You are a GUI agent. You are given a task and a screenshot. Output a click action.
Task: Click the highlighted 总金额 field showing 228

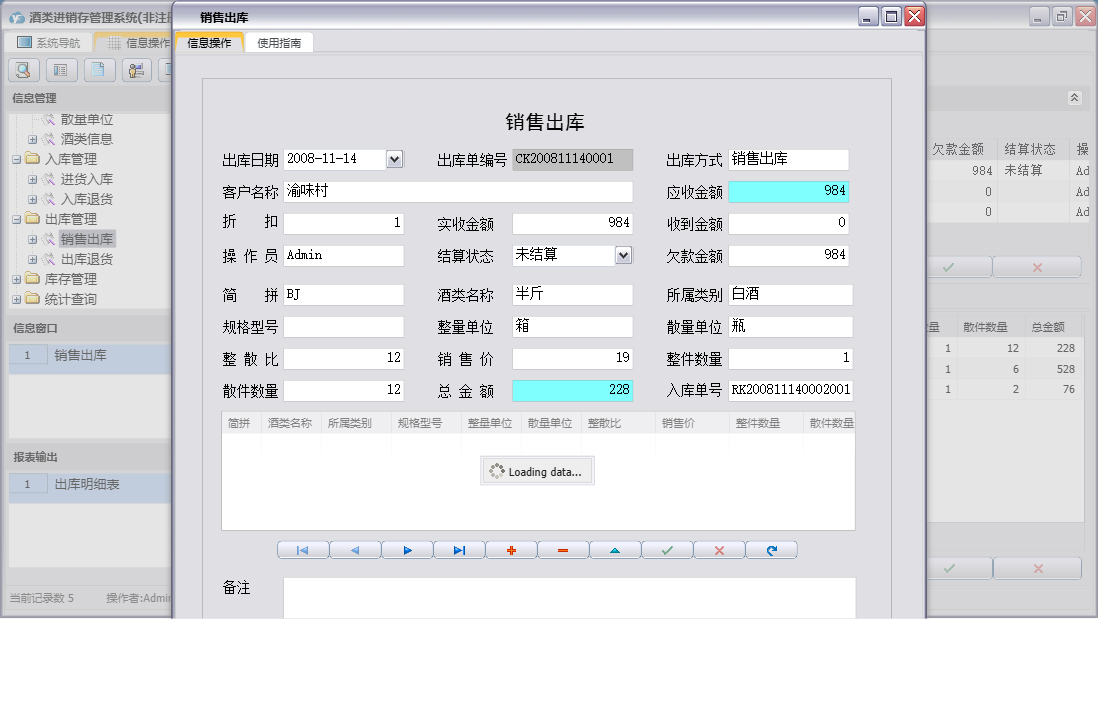572,391
